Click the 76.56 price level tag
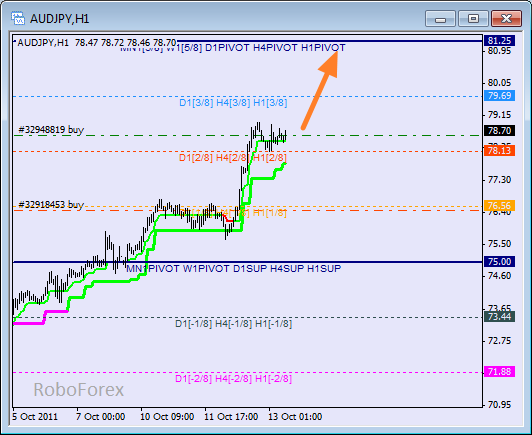Image resolution: width=532 pixels, height=435 pixels. 499,205
